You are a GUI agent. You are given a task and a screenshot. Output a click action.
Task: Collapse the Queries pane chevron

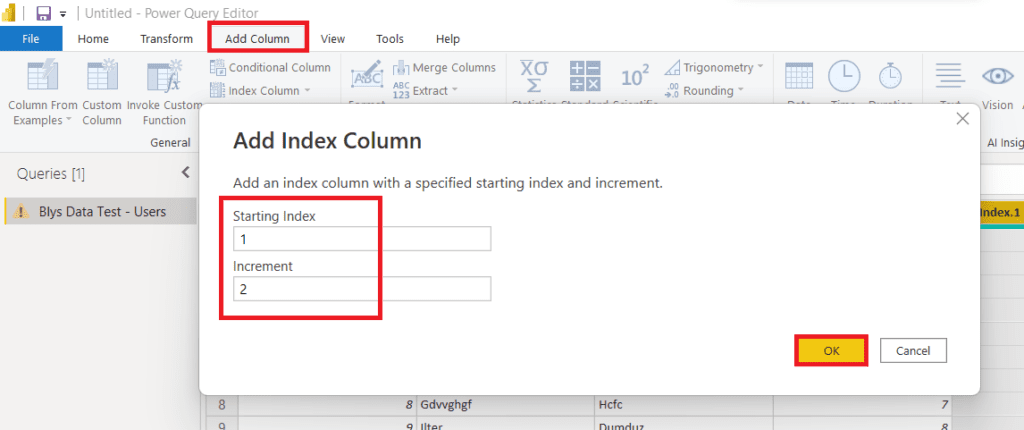pyautogui.click(x=185, y=173)
